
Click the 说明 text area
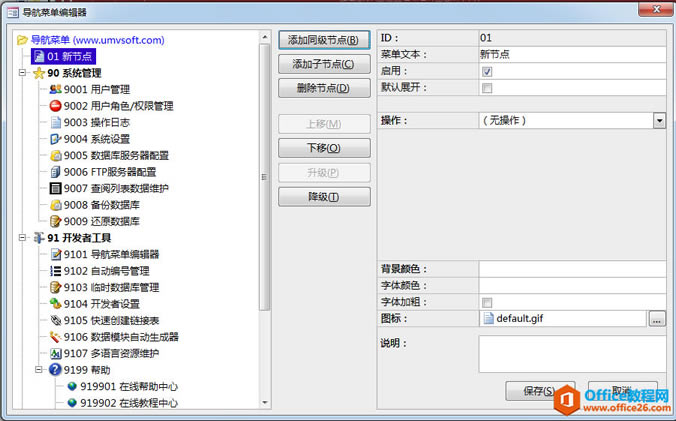[572, 354]
